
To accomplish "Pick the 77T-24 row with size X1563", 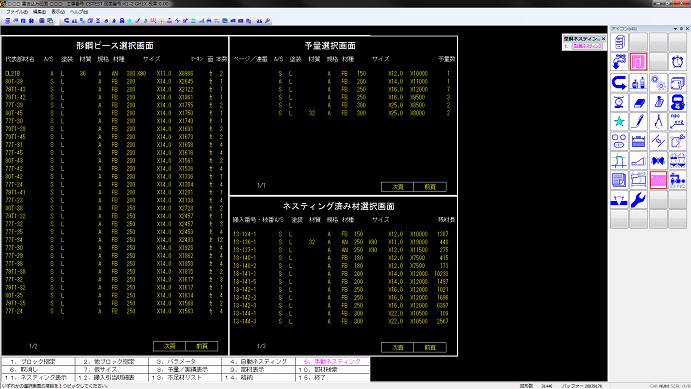I will (x=115, y=311).
